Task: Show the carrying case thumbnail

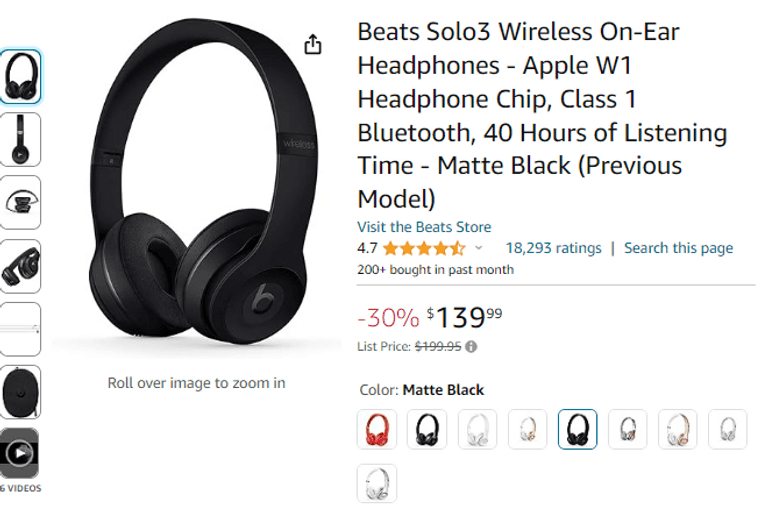Action: tap(20, 391)
